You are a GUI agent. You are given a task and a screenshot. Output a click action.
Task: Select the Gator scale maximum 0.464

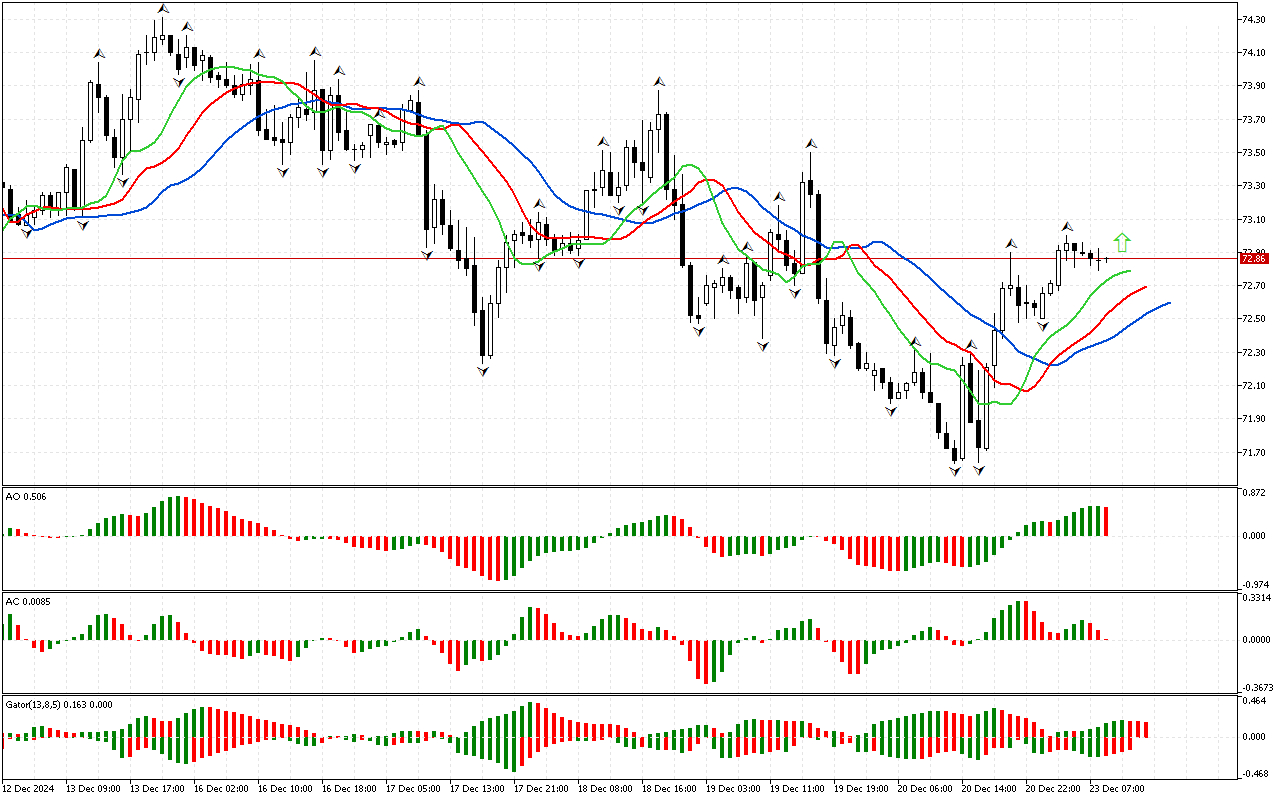(x=1254, y=703)
